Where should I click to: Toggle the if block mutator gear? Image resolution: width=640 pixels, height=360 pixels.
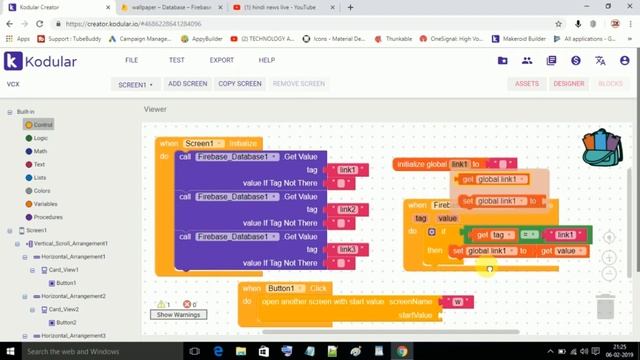431,232
